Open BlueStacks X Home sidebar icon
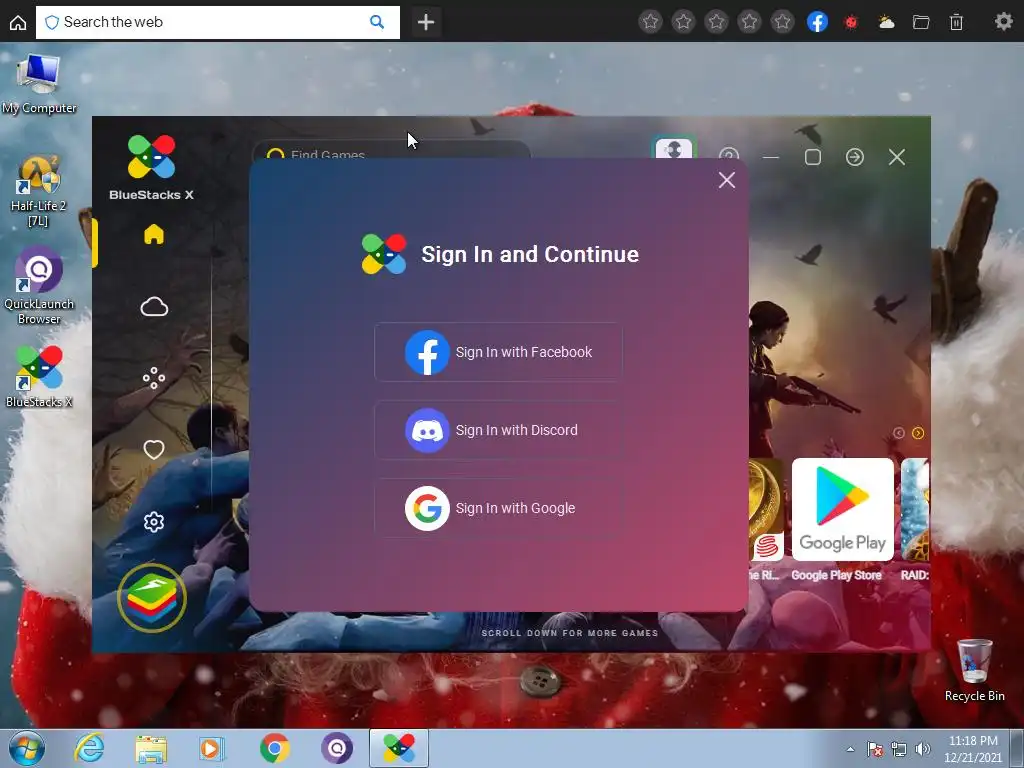 click(x=154, y=234)
